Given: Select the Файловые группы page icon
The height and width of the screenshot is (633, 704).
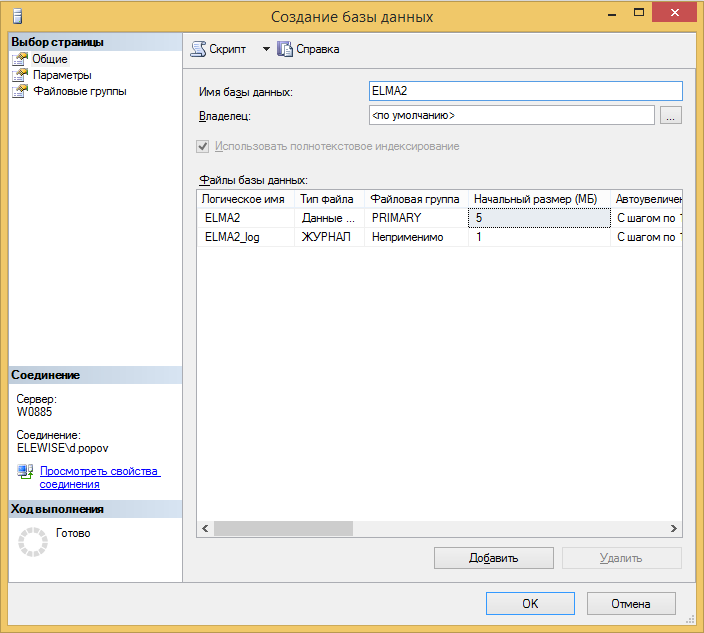Looking at the screenshot, I should point(19,91).
